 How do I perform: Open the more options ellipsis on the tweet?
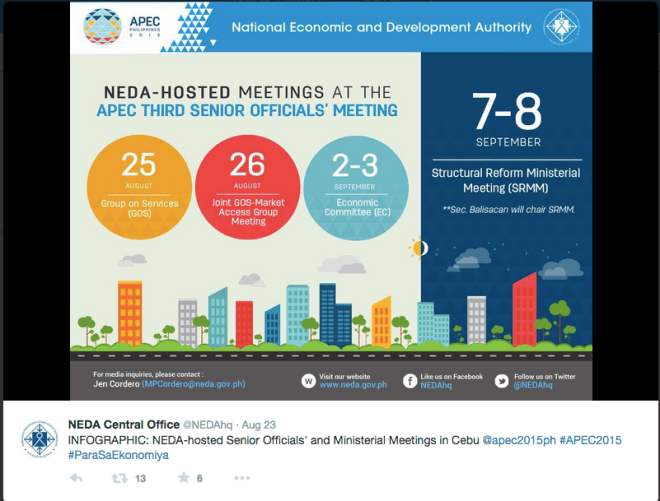(242, 478)
